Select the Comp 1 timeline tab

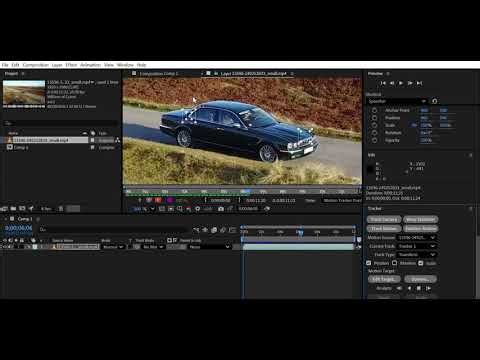25,219
